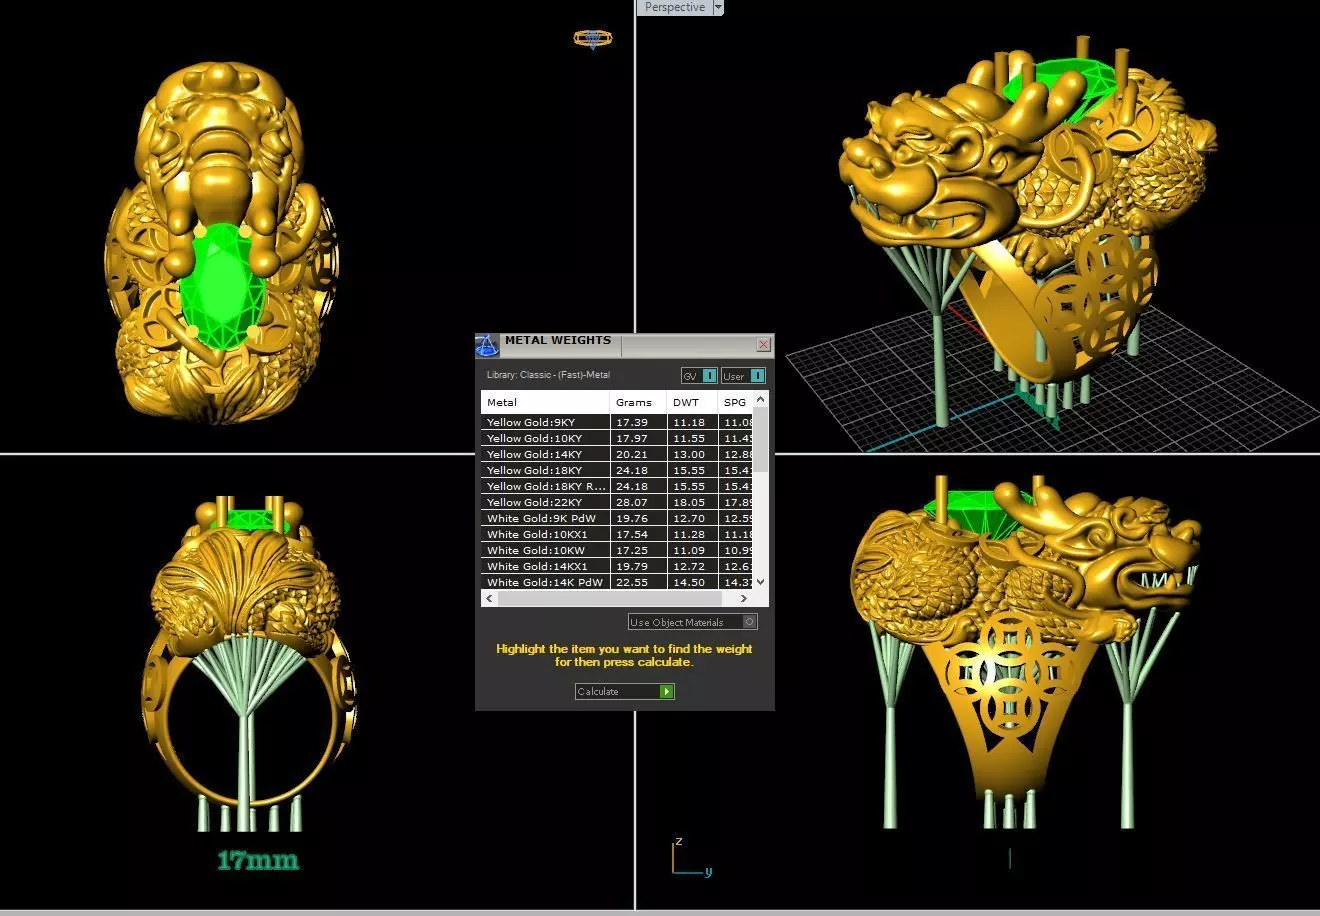Click the 17mm ring size label
1320x916 pixels.
(x=258, y=860)
